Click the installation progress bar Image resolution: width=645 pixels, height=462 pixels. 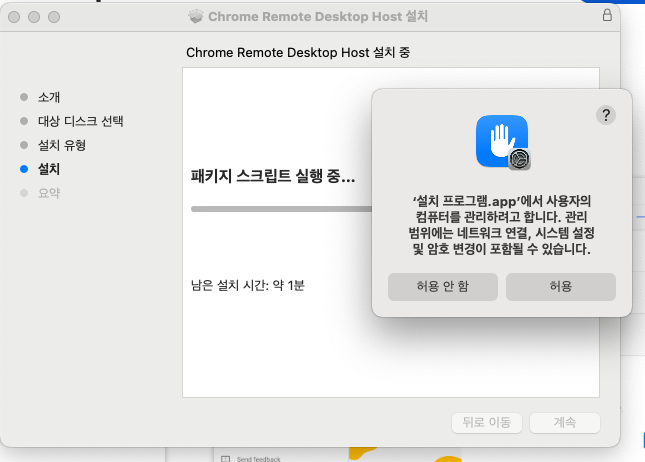pyautogui.click(x=281, y=209)
